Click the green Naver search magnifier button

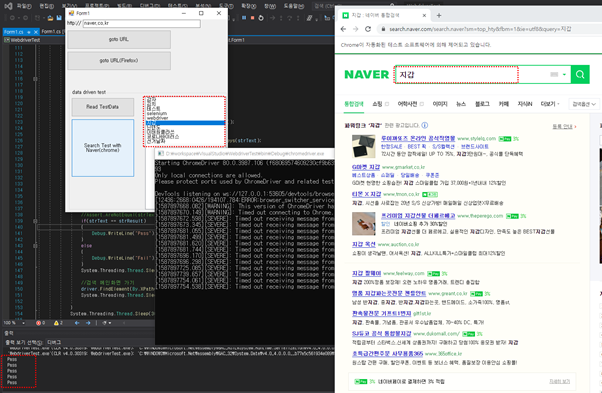point(580,74)
